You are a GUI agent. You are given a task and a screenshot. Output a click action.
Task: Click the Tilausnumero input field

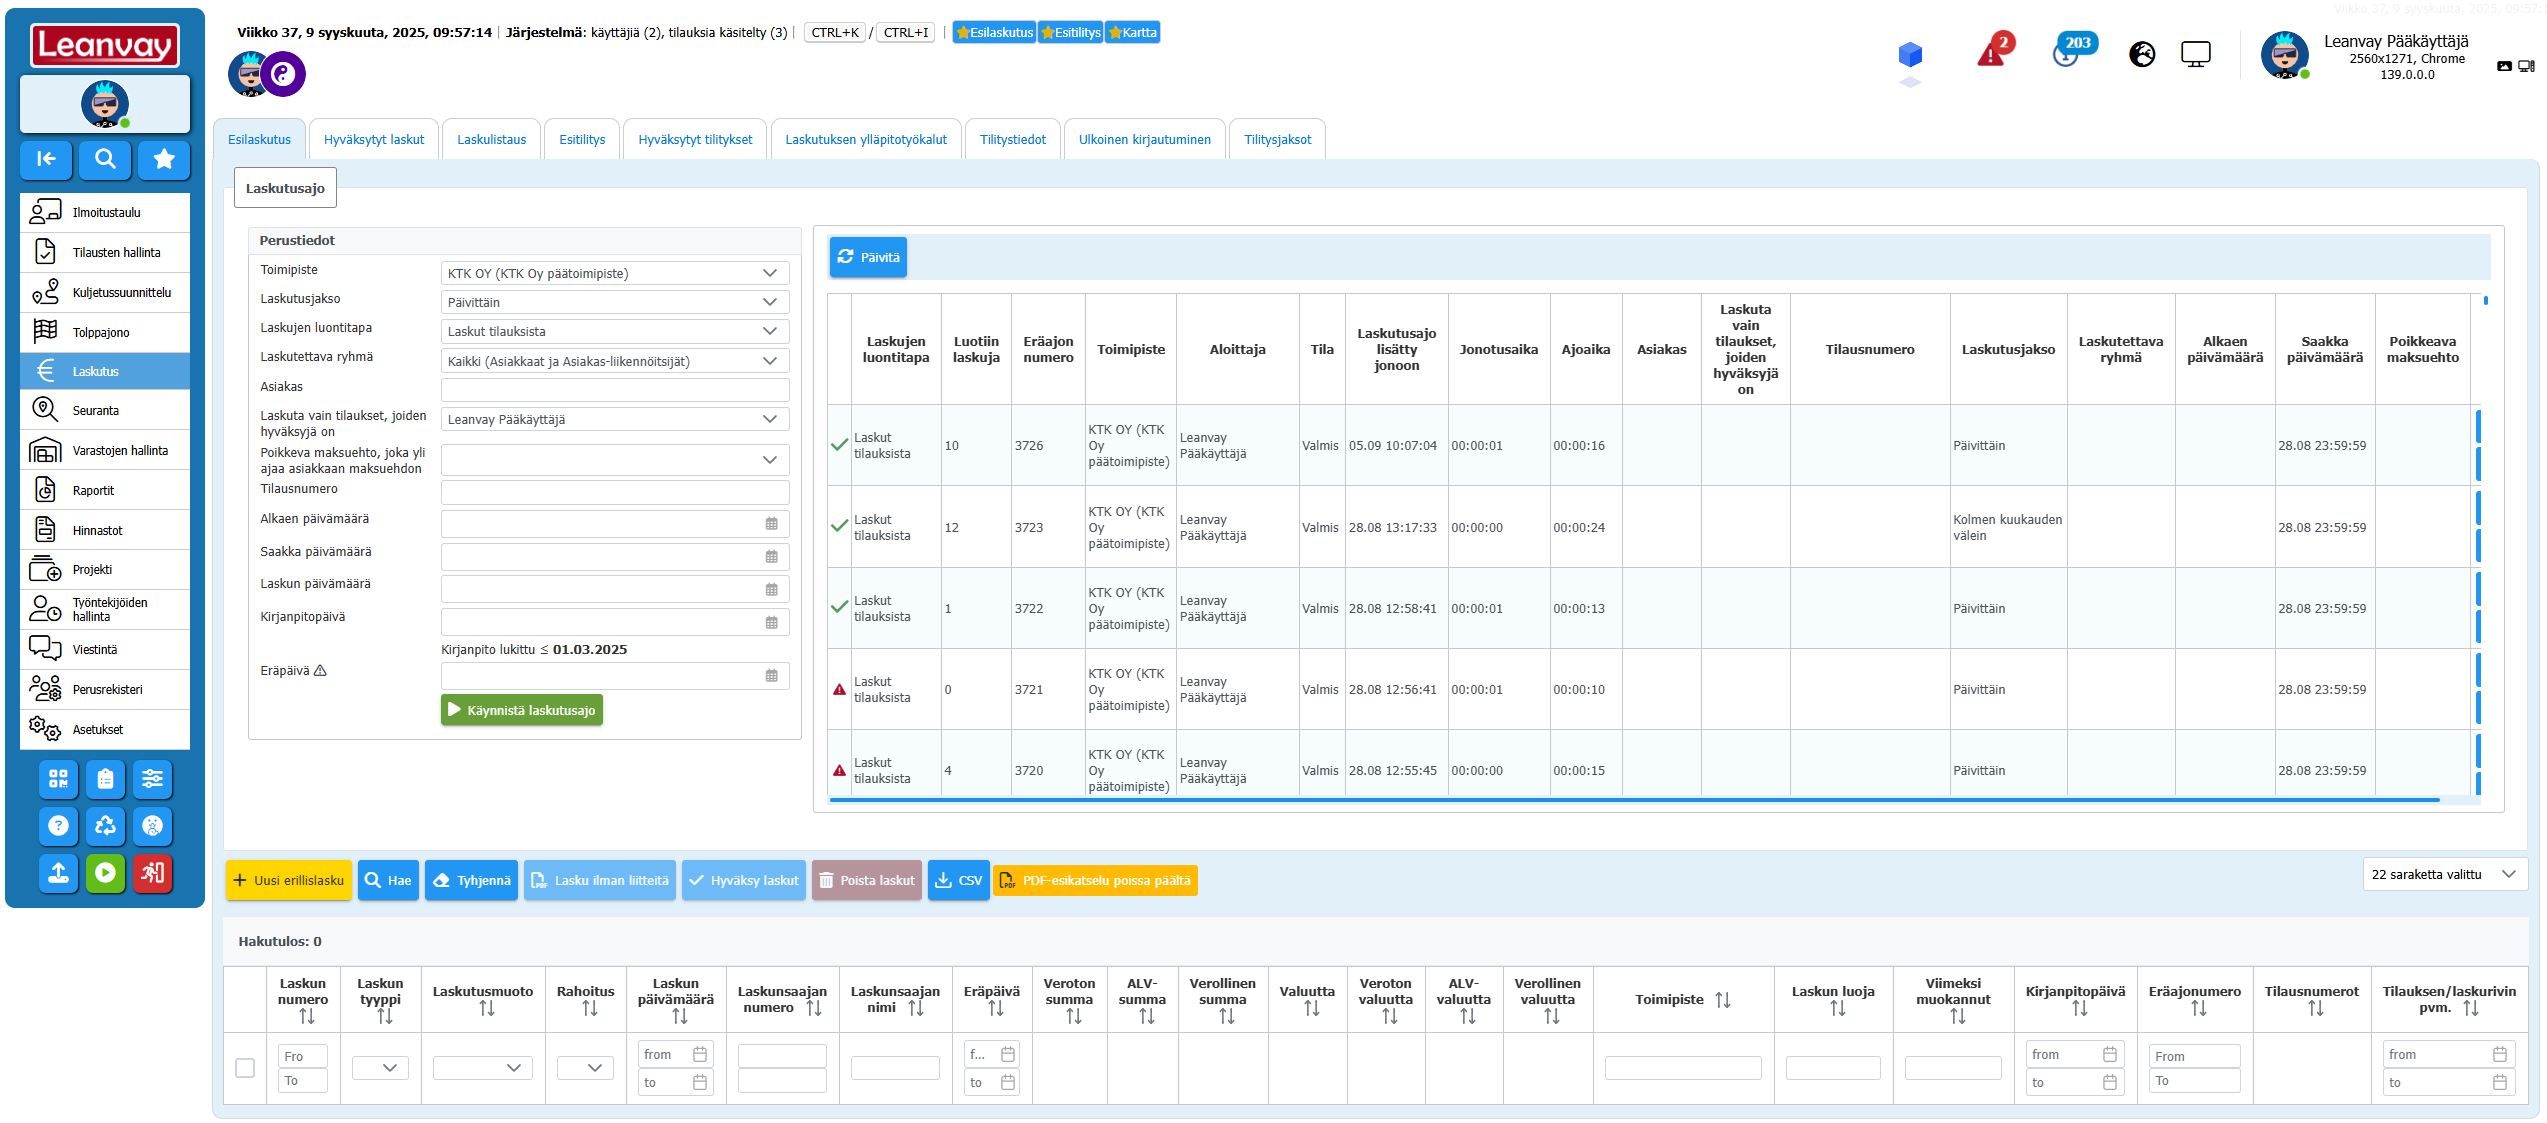tap(614, 492)
